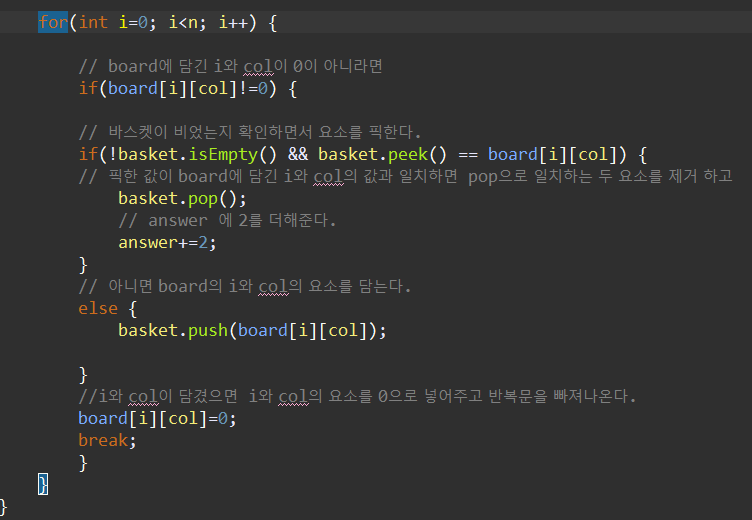Click the 'push' method in basket.push
Image resolution: width=752 pixels, height=520 pixels.
(208, 331)
